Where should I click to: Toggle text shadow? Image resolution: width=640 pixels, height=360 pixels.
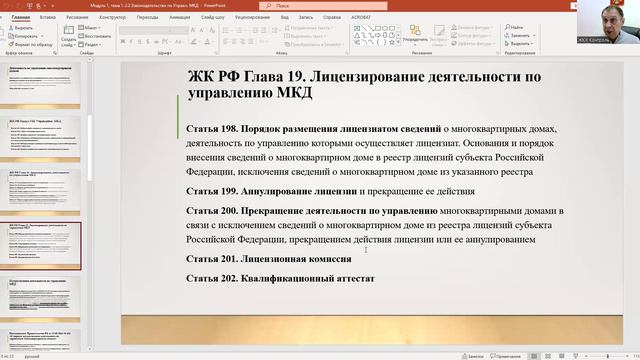pos(148,41)
